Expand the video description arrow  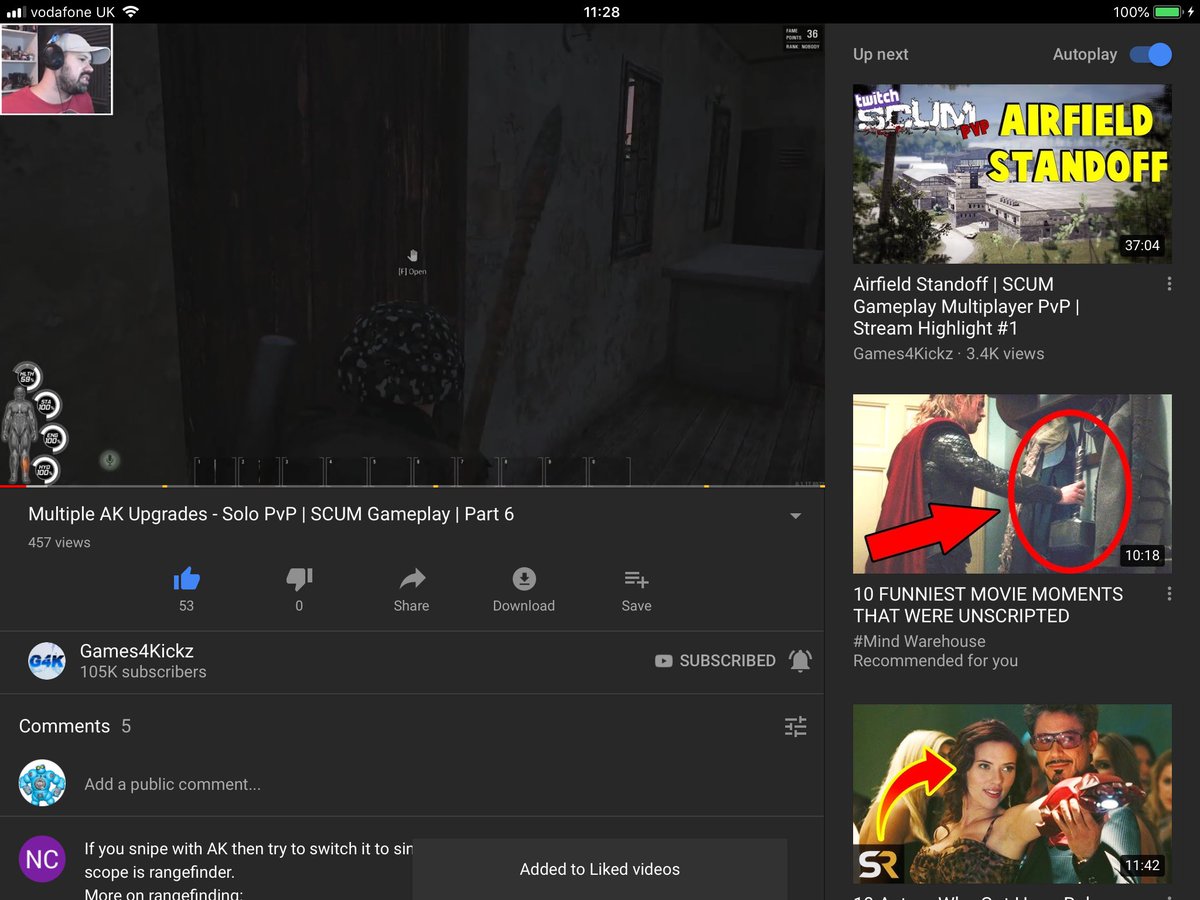click(x=796, y=516)
